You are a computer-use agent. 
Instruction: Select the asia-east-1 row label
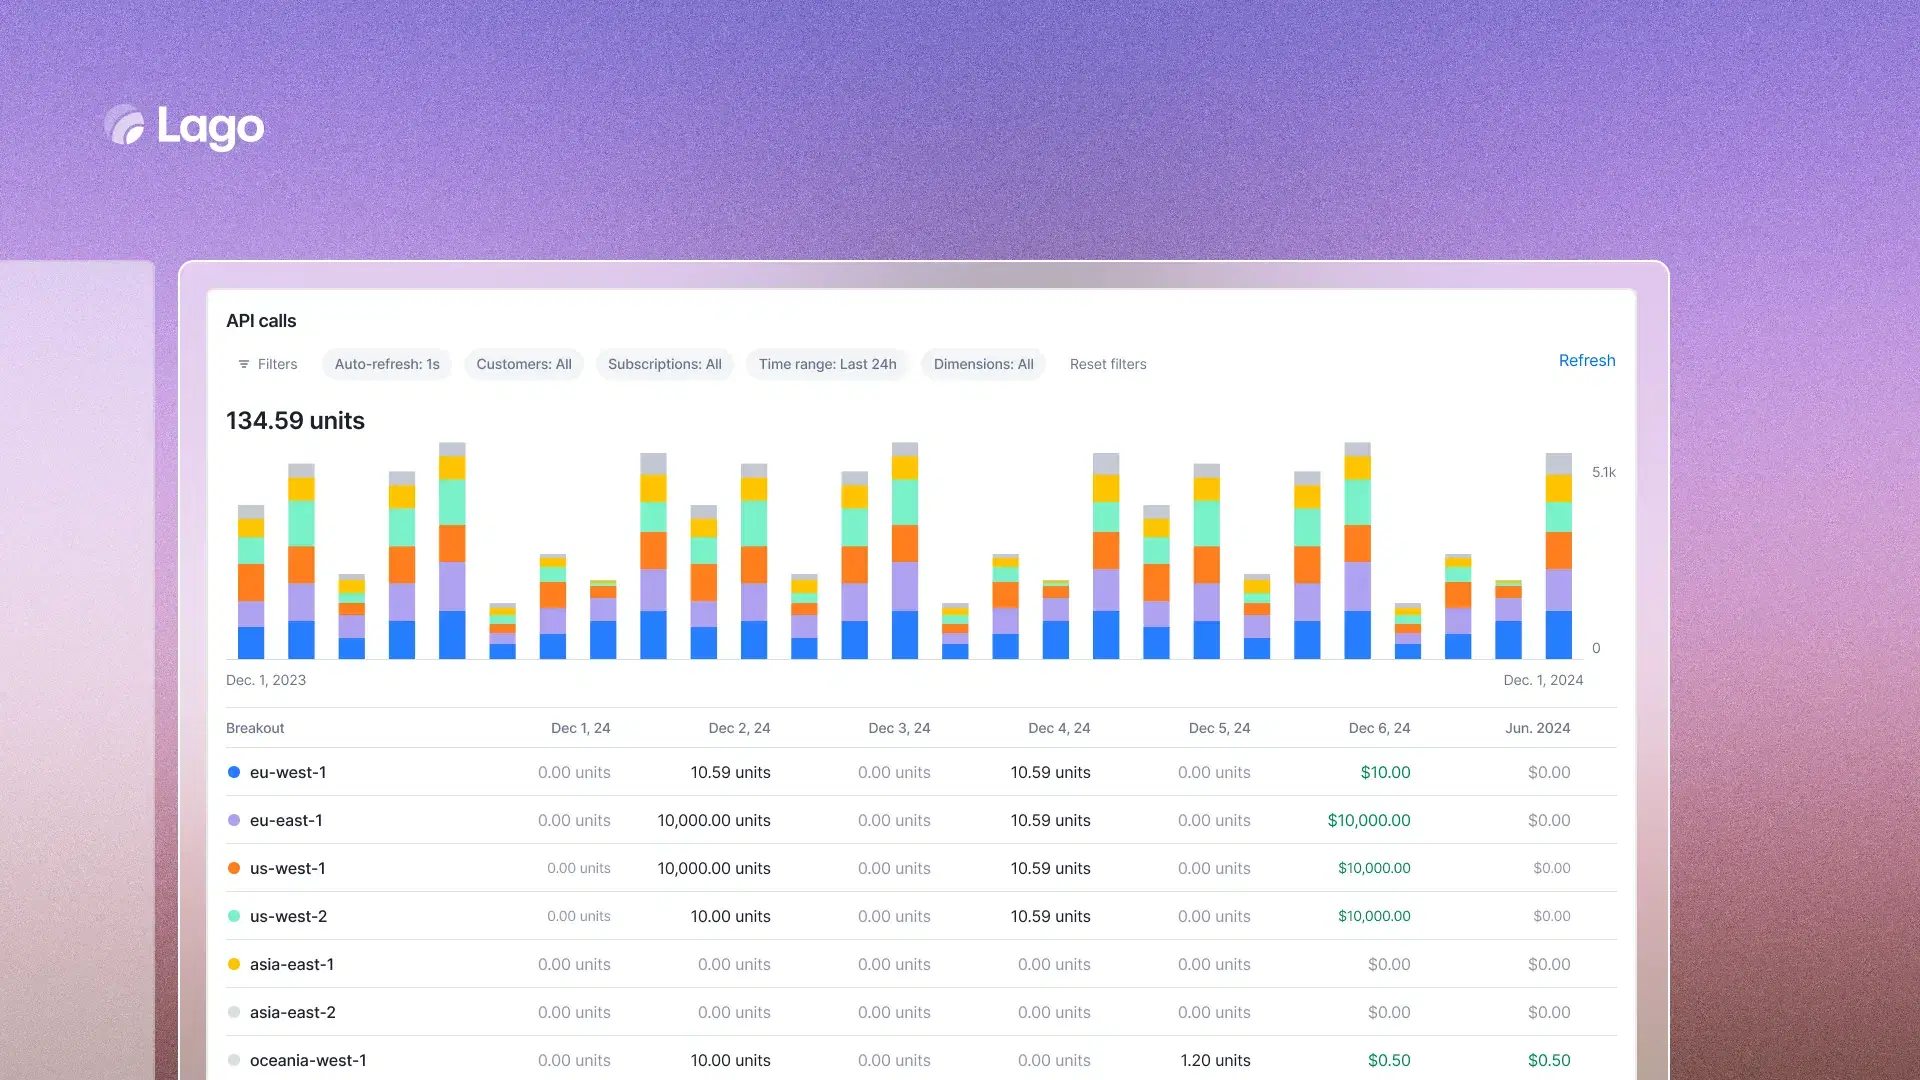click(x=292, y=964)
